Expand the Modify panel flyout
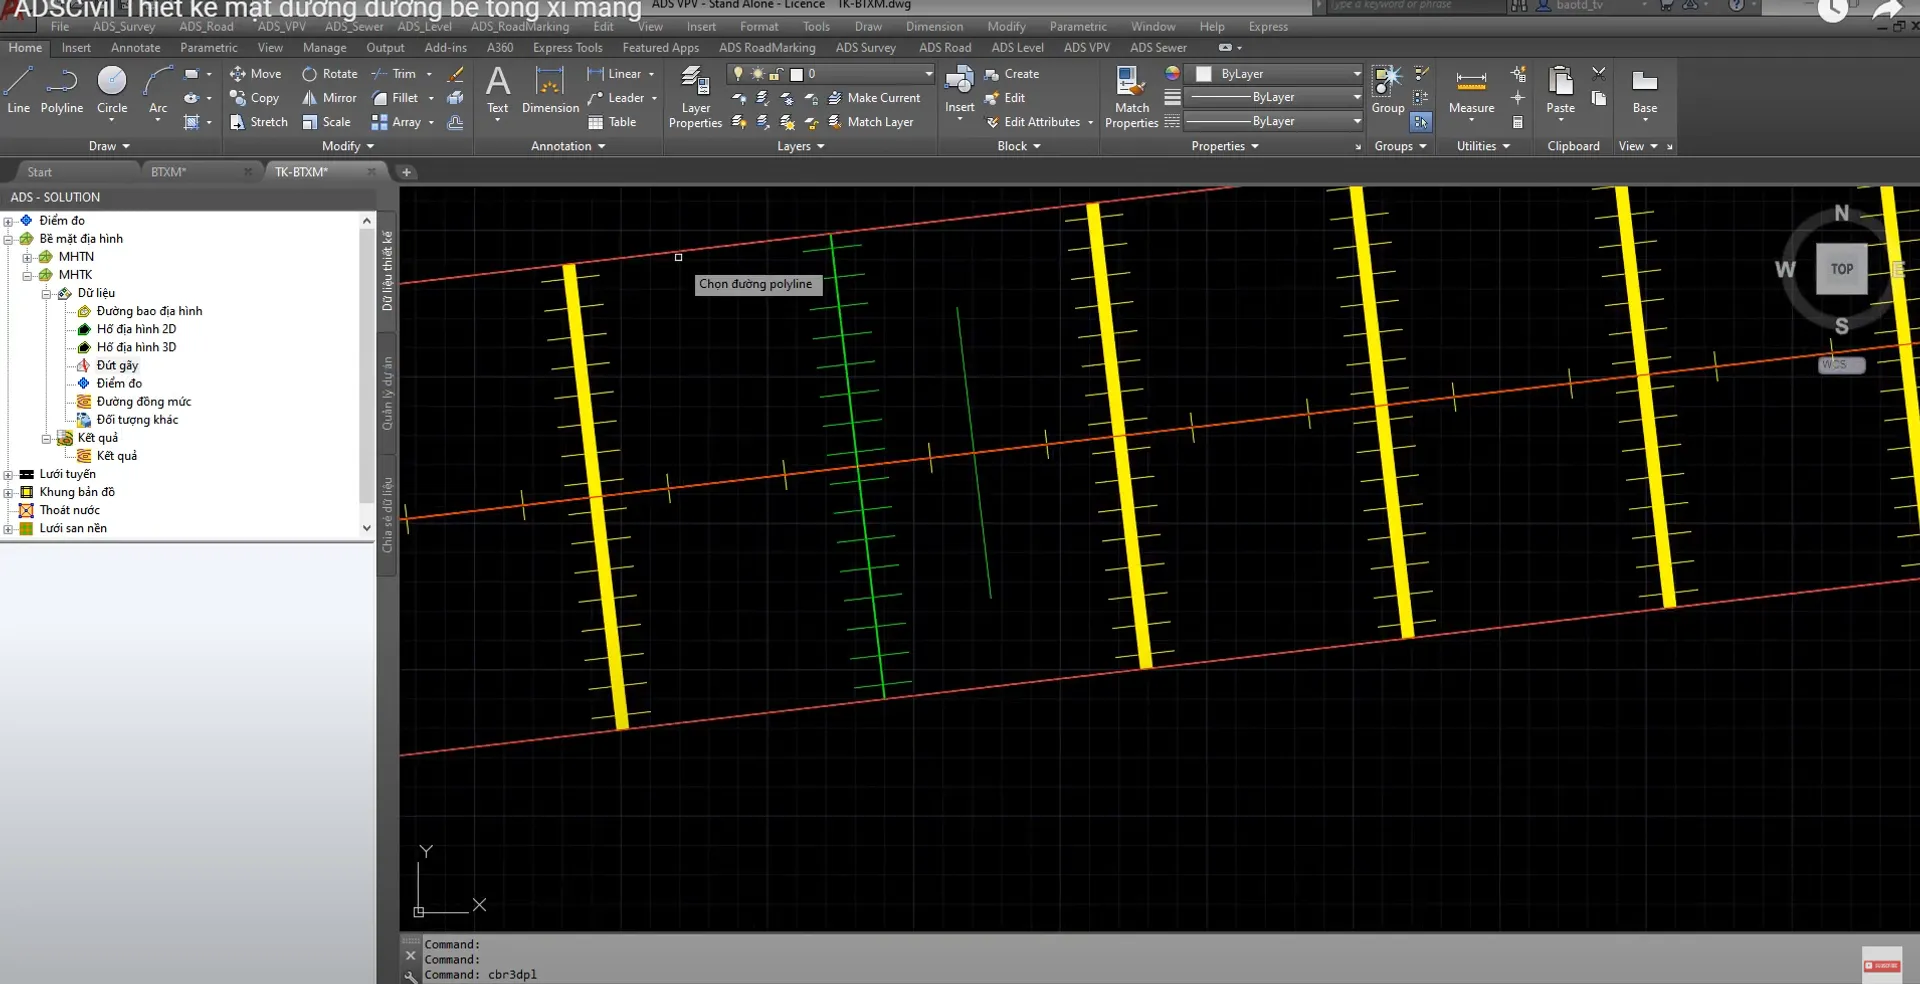This screenshot has height=984, width=1920. [348, 146]
